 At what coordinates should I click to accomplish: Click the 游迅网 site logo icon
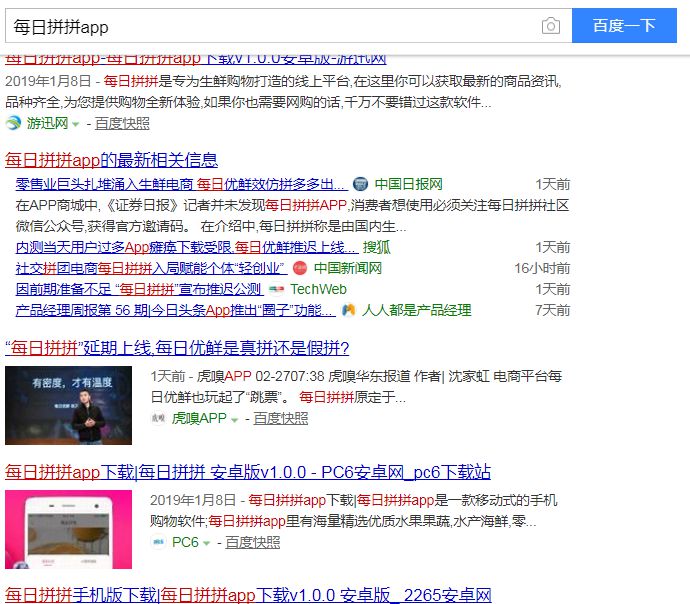13,123
